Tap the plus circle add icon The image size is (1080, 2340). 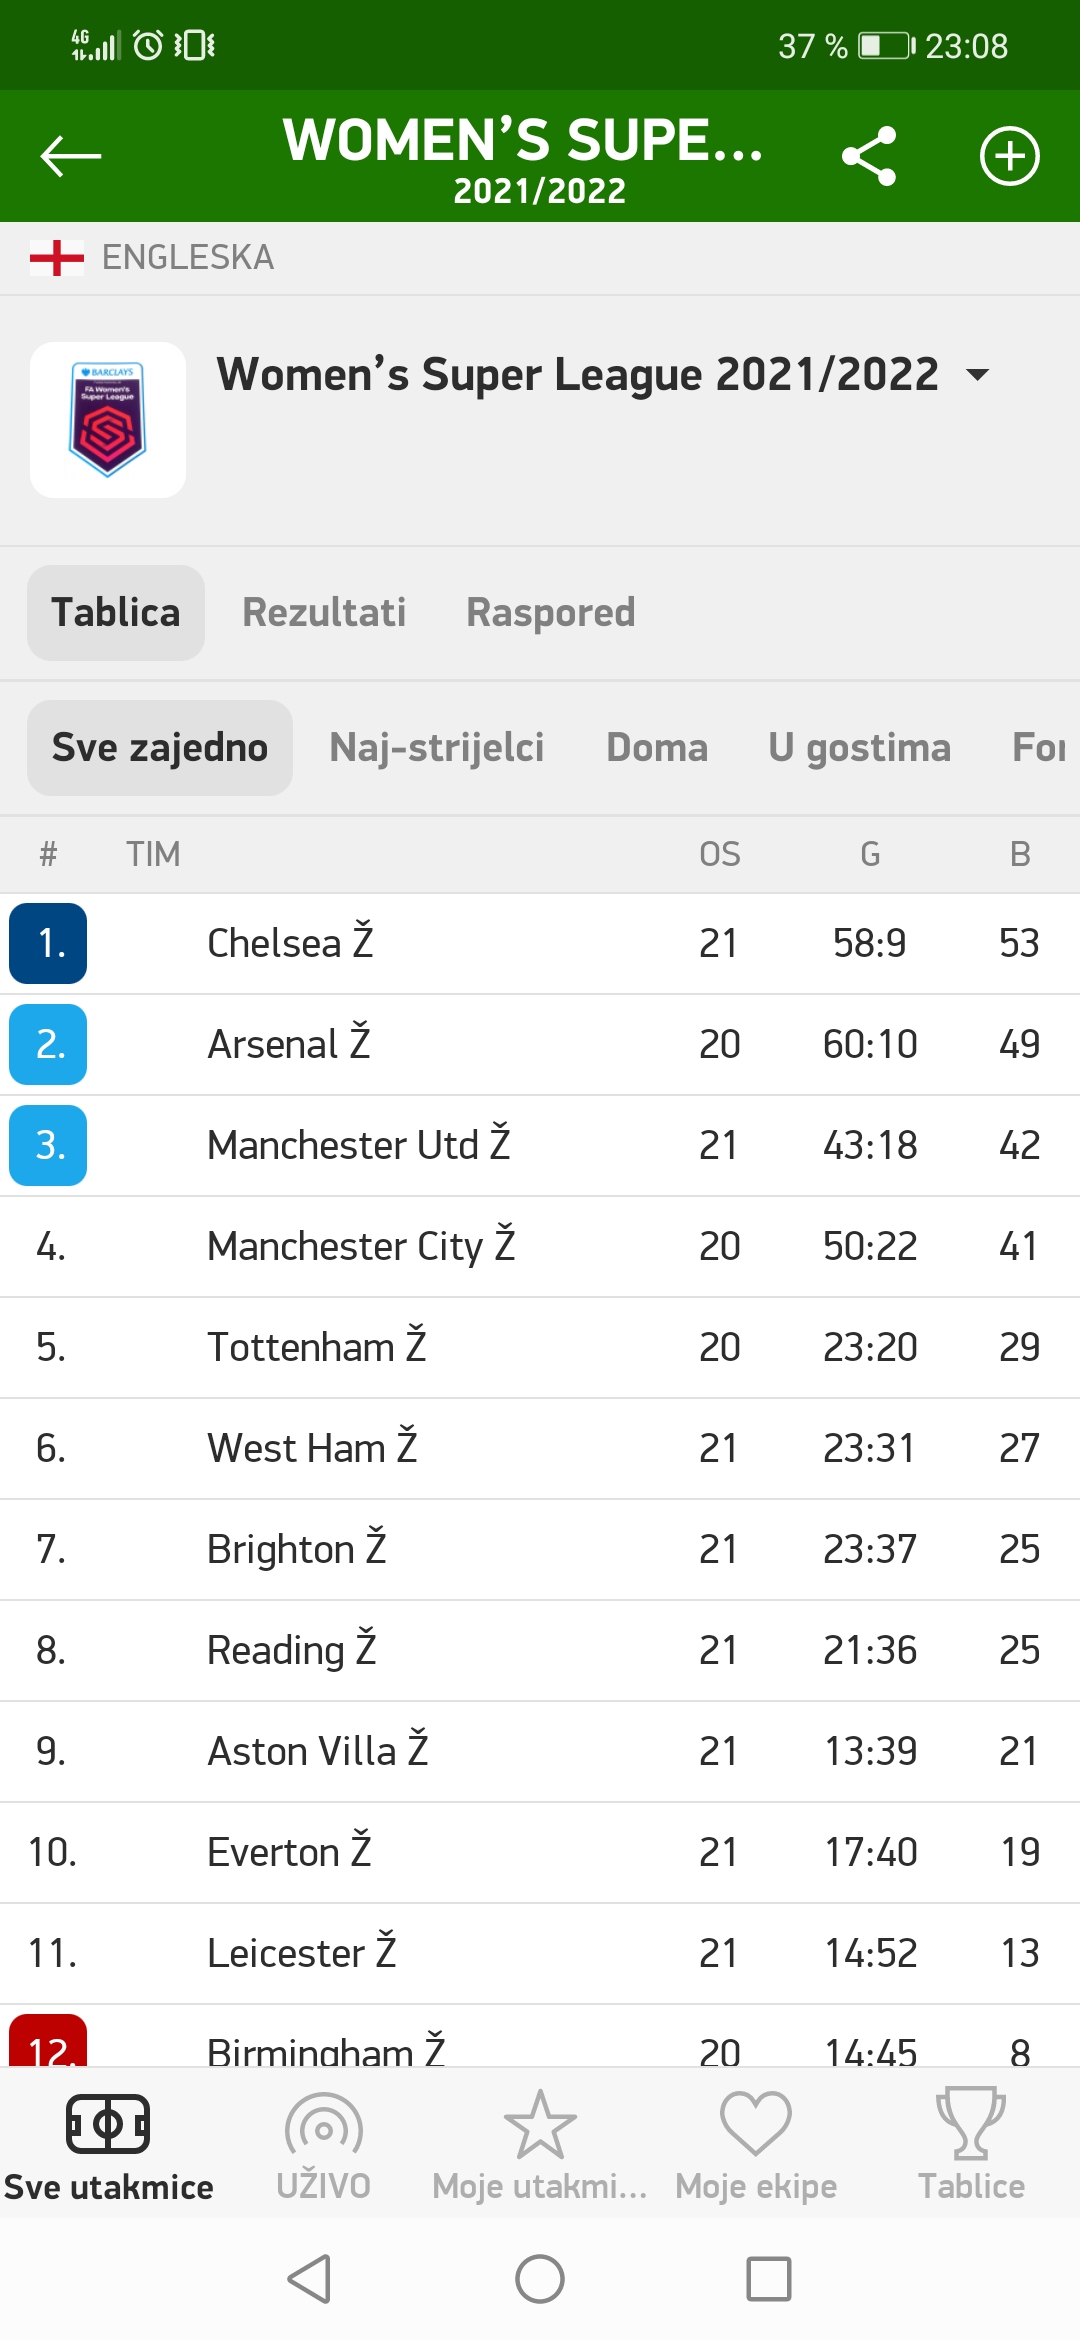(x=1009, y=156)
